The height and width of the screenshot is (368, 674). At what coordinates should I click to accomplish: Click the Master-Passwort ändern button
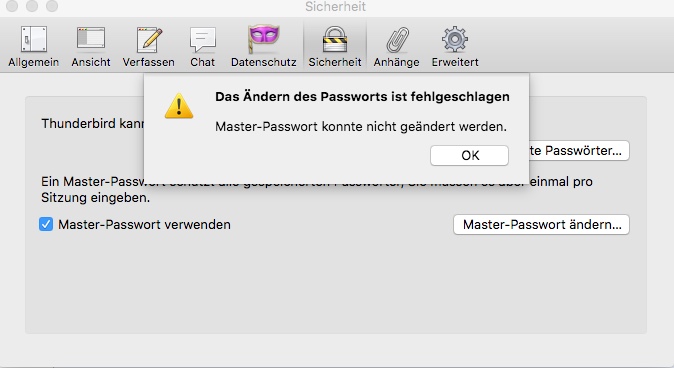coord(541,224)
